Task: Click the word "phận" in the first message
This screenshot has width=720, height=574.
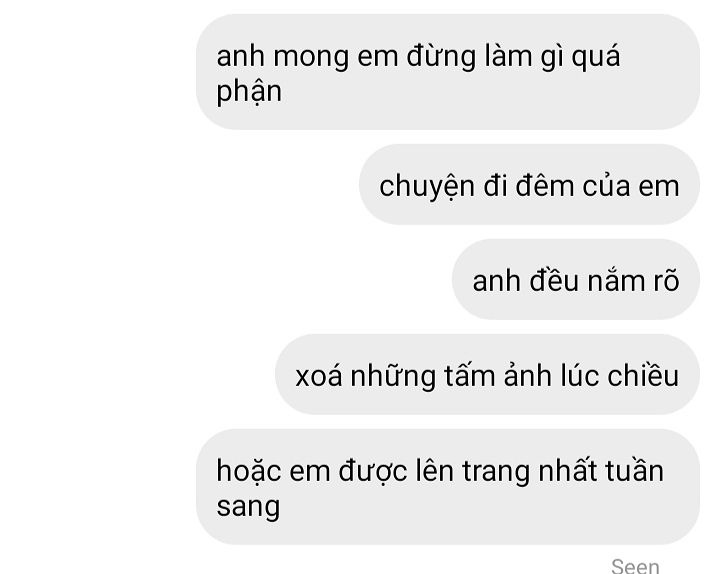Action: (249, 92)
